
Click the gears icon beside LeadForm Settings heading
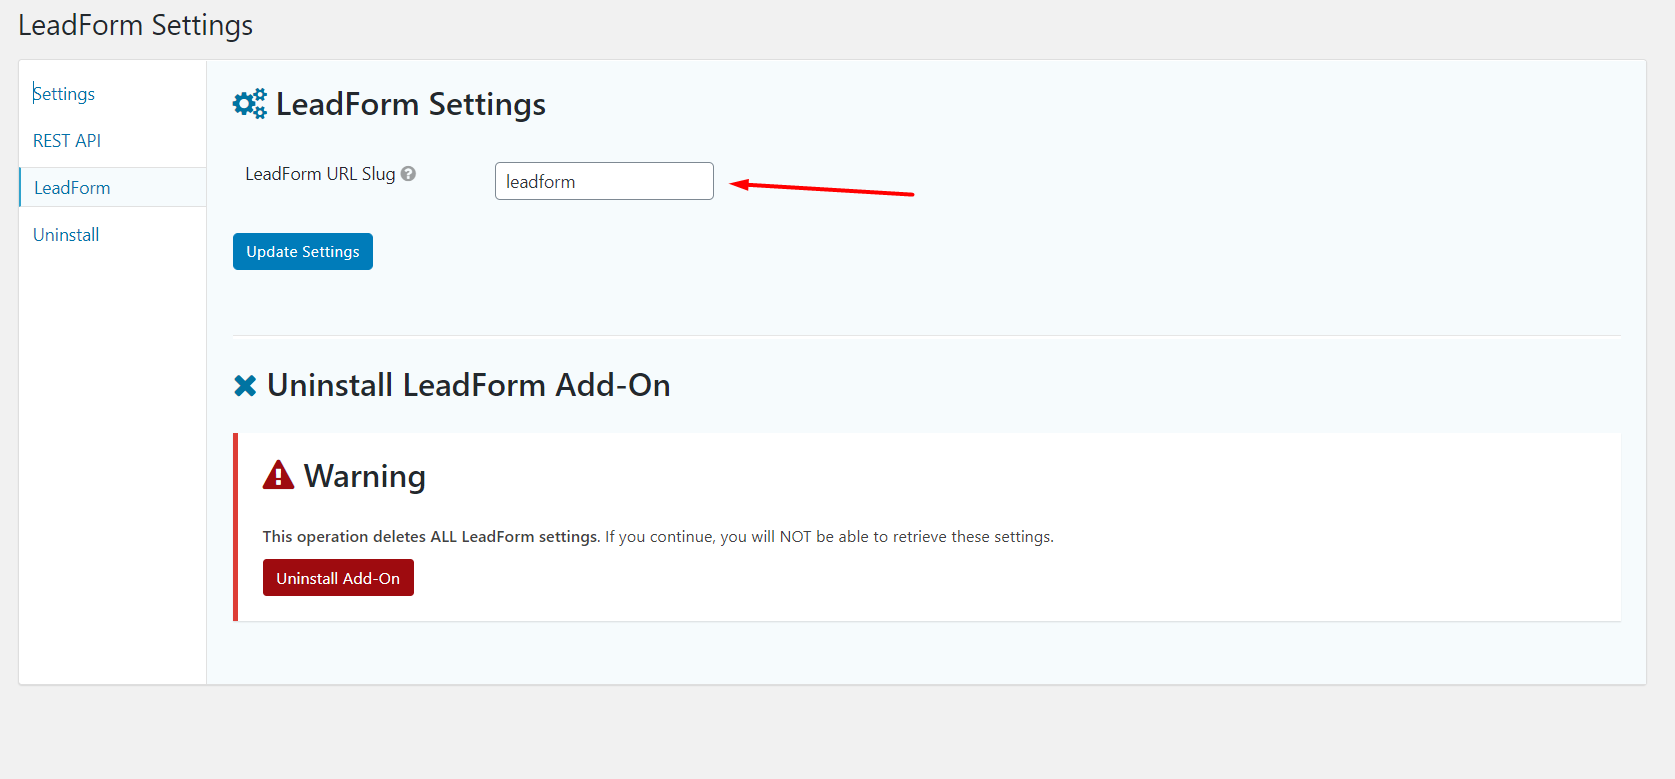249,104
